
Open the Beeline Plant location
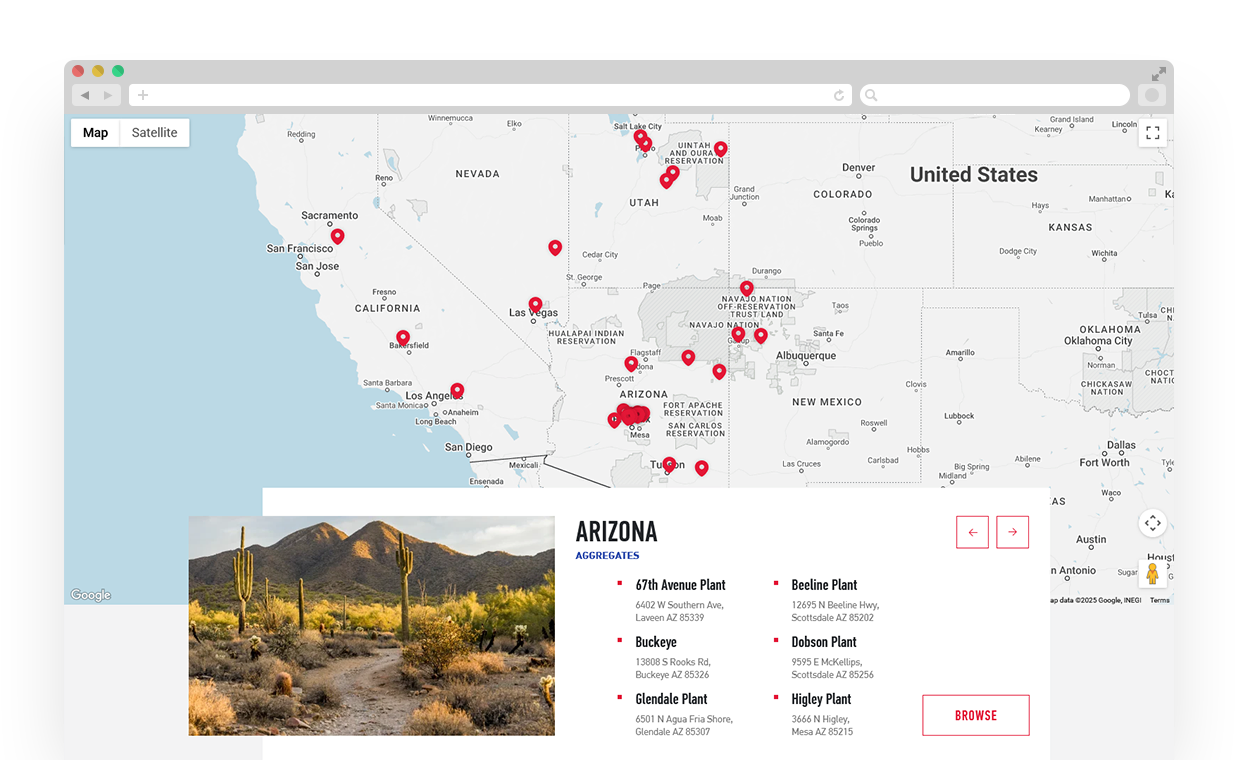pos(824,585)
